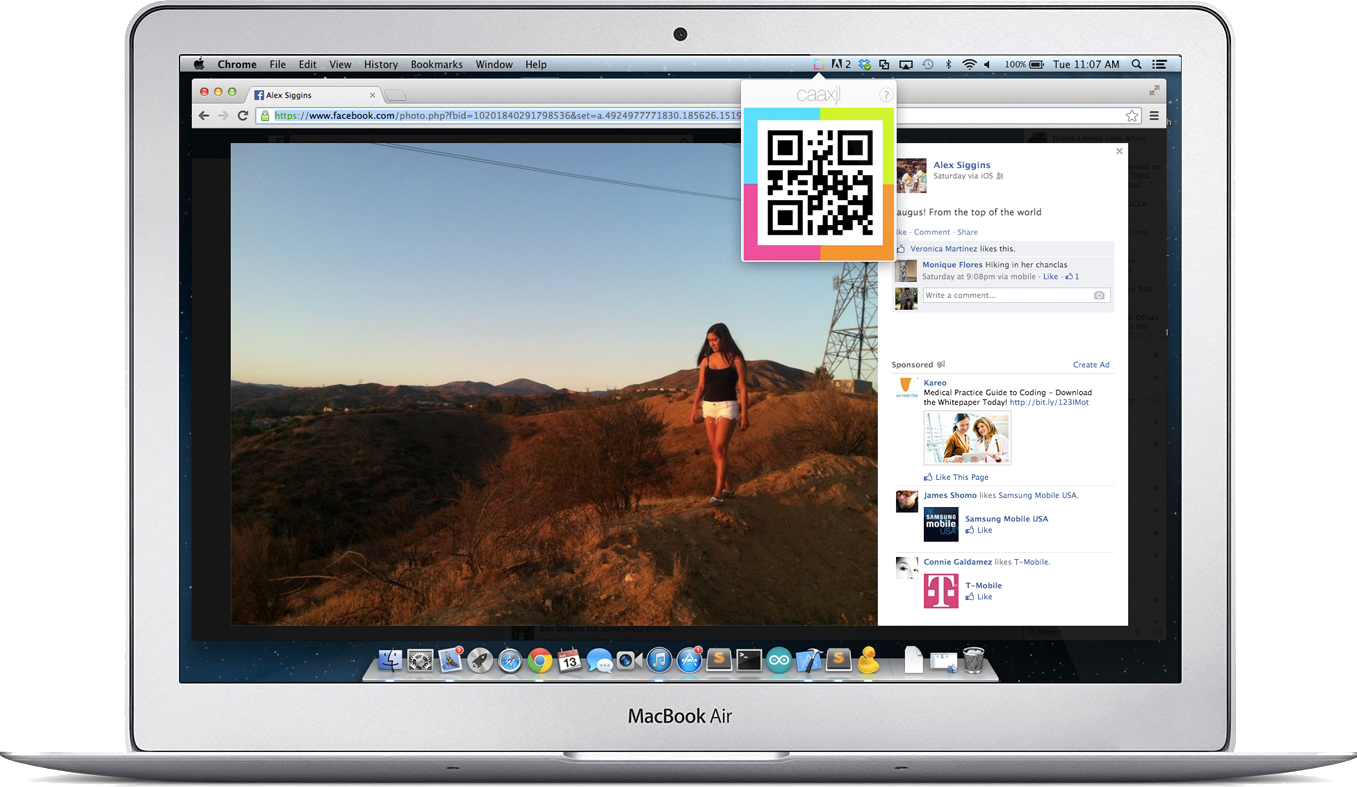Open the Bookmarks menu
This screenshot has width=1357, height=787.
(436, 64)
